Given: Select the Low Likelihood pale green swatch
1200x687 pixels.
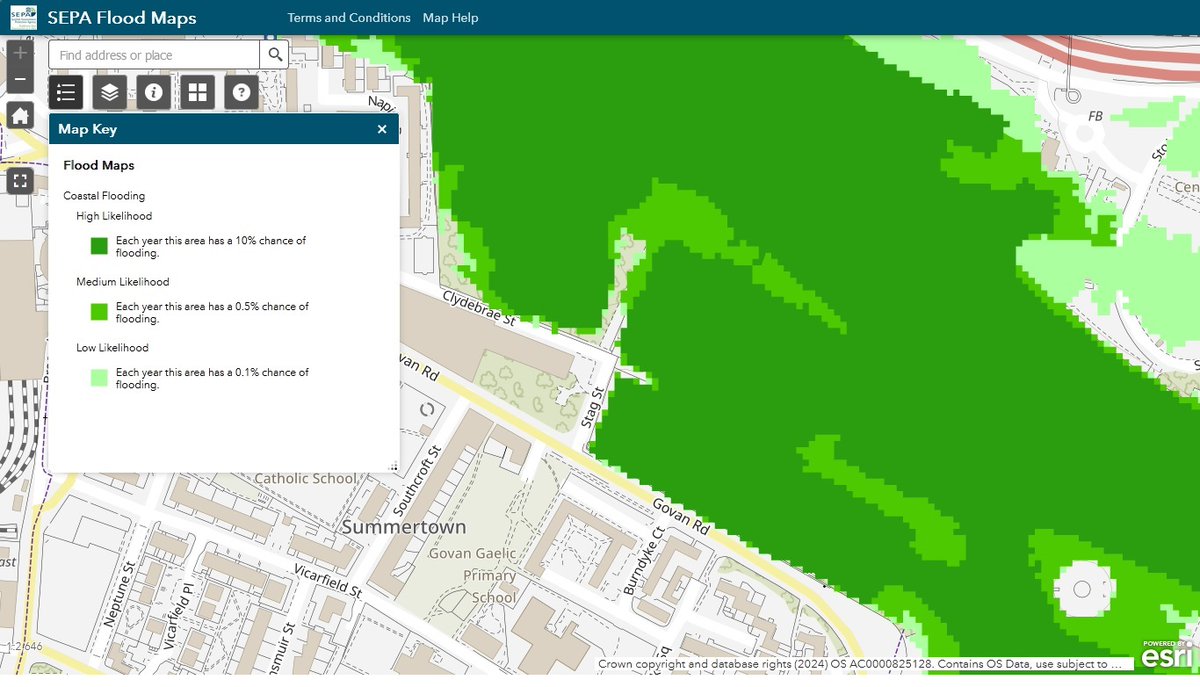Looking at the screenshot, I should (x=97, y=378).
